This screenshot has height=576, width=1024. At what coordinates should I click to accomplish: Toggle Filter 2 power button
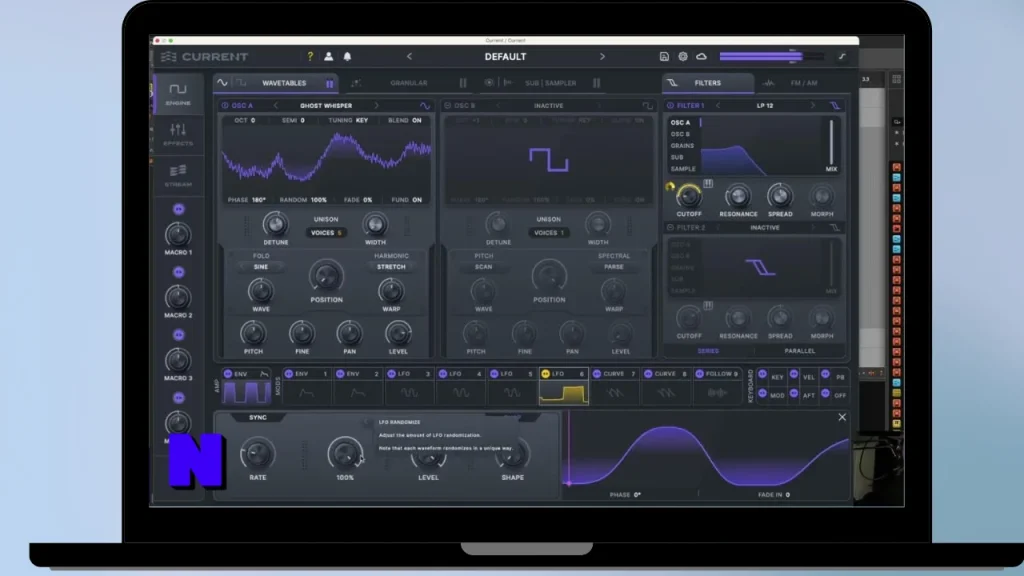tap(670, 228)
